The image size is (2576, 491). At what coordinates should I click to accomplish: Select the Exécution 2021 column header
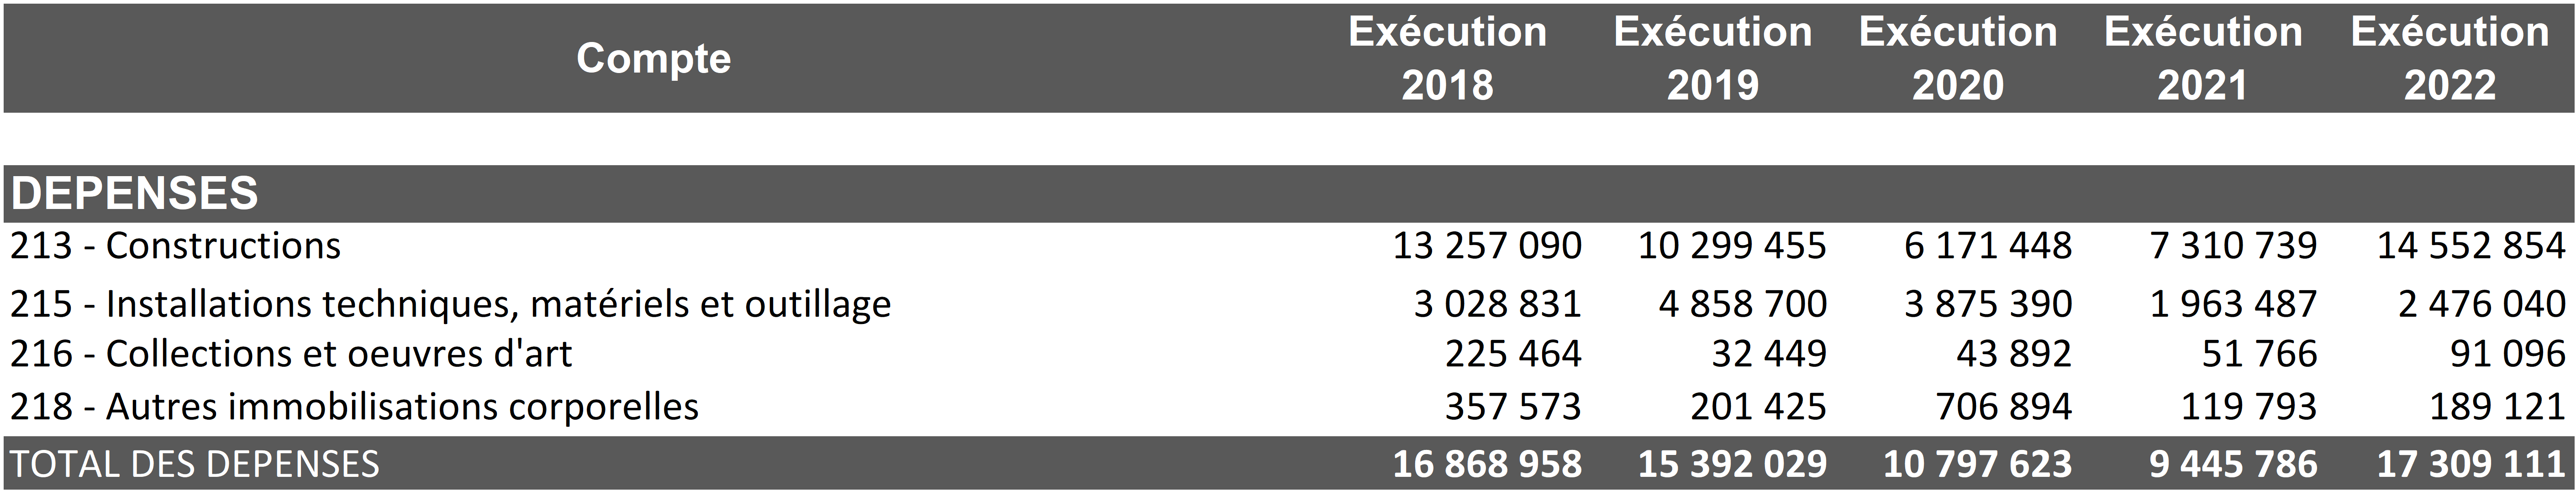click(x=2202, y=58)
